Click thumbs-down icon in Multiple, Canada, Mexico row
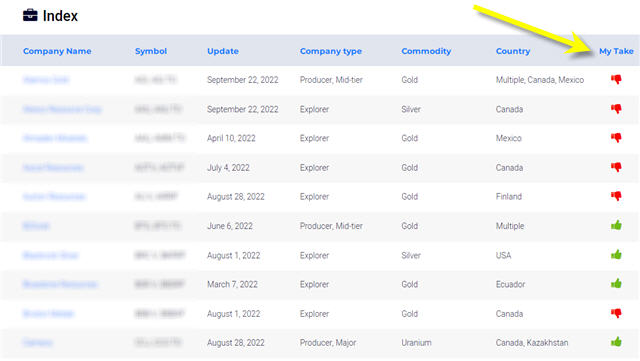Image resolution: width=640 pixels, height=361 pixels. click(616, 79)
